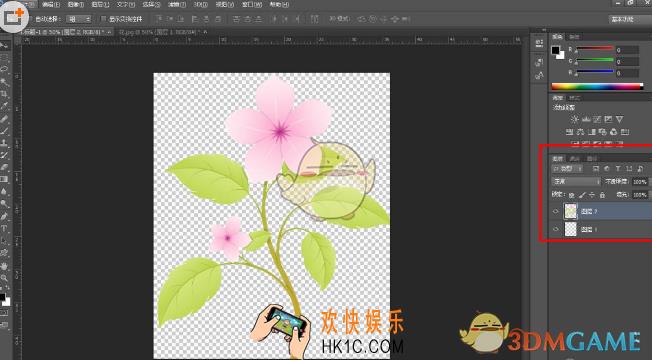This screenshot has height=360, width=652.
Task: Open the auto-select 组 dropdown
Action: (79, 19)
